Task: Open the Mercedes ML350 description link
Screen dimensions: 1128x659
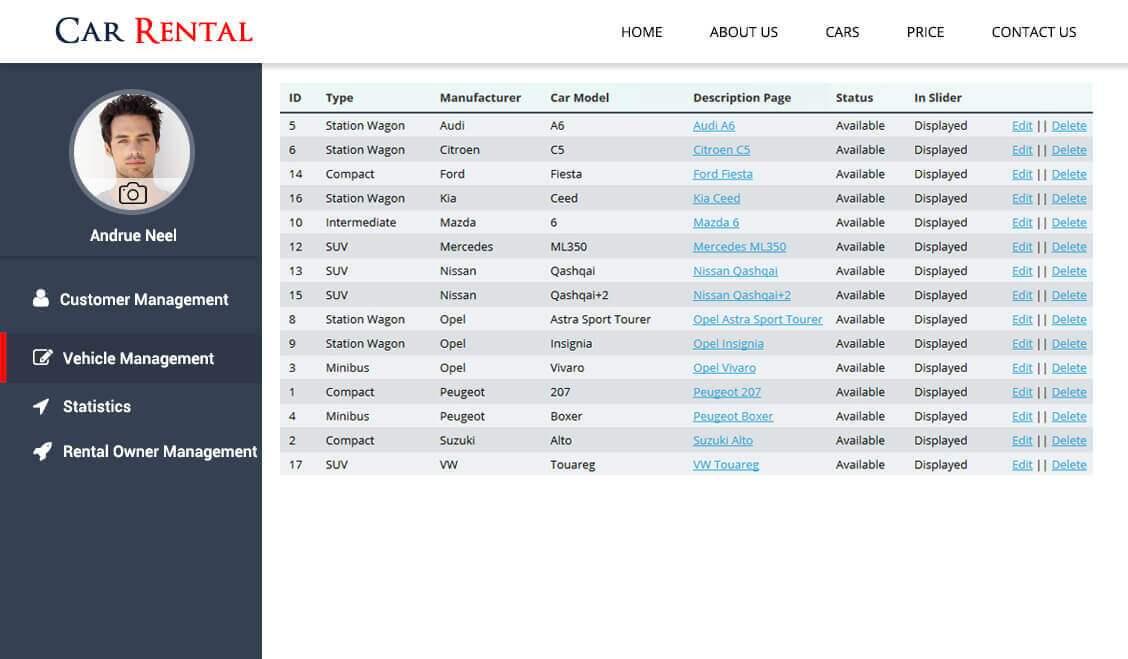Action: point(739,247)
